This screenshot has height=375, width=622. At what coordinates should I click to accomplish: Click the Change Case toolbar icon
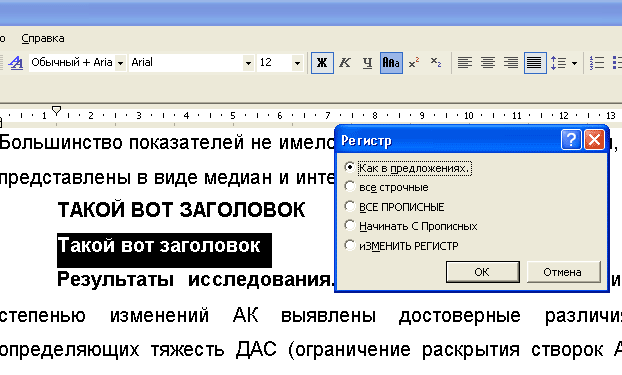pyautogui.click(x=391, y=63)
